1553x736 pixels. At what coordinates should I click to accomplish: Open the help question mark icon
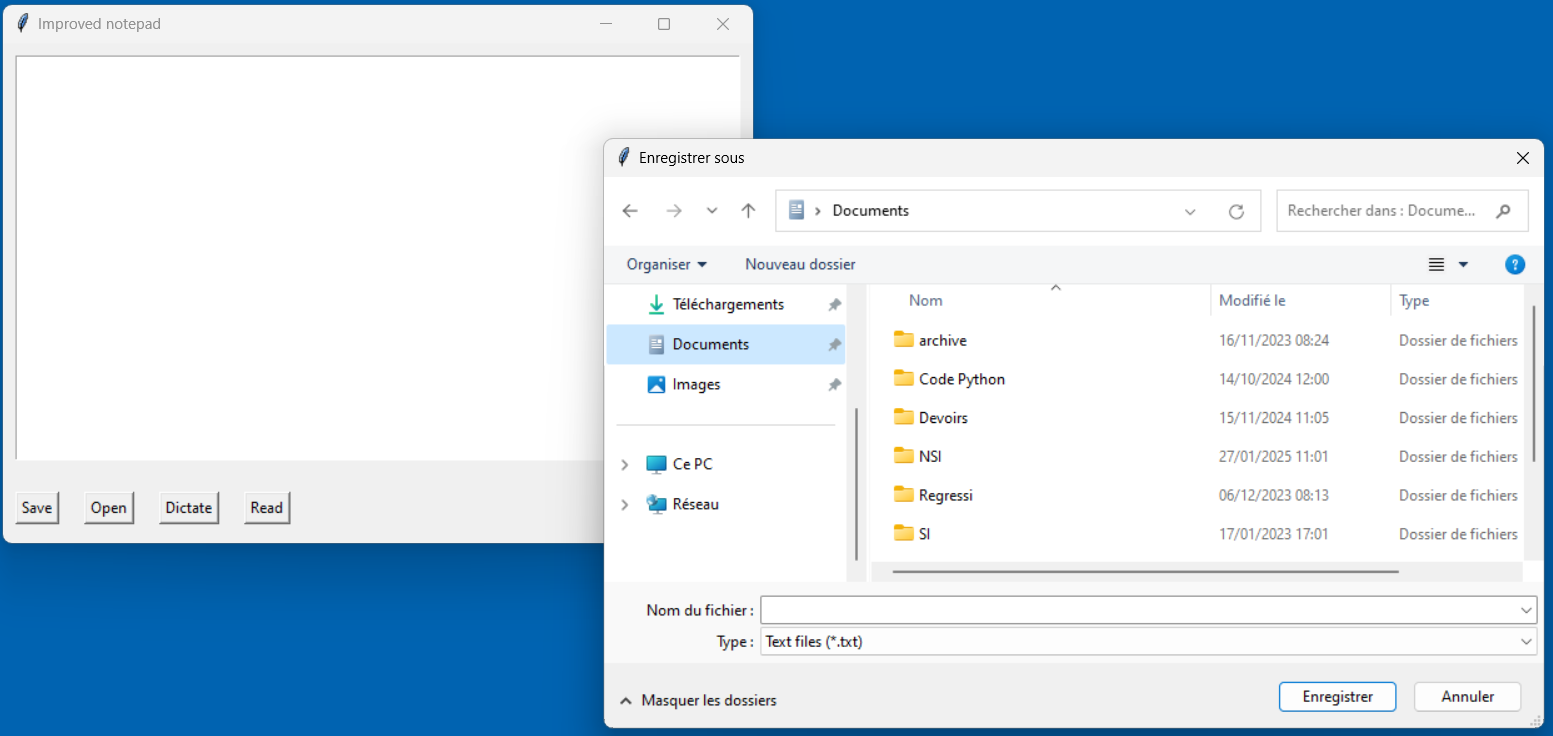coord(1515,265)
